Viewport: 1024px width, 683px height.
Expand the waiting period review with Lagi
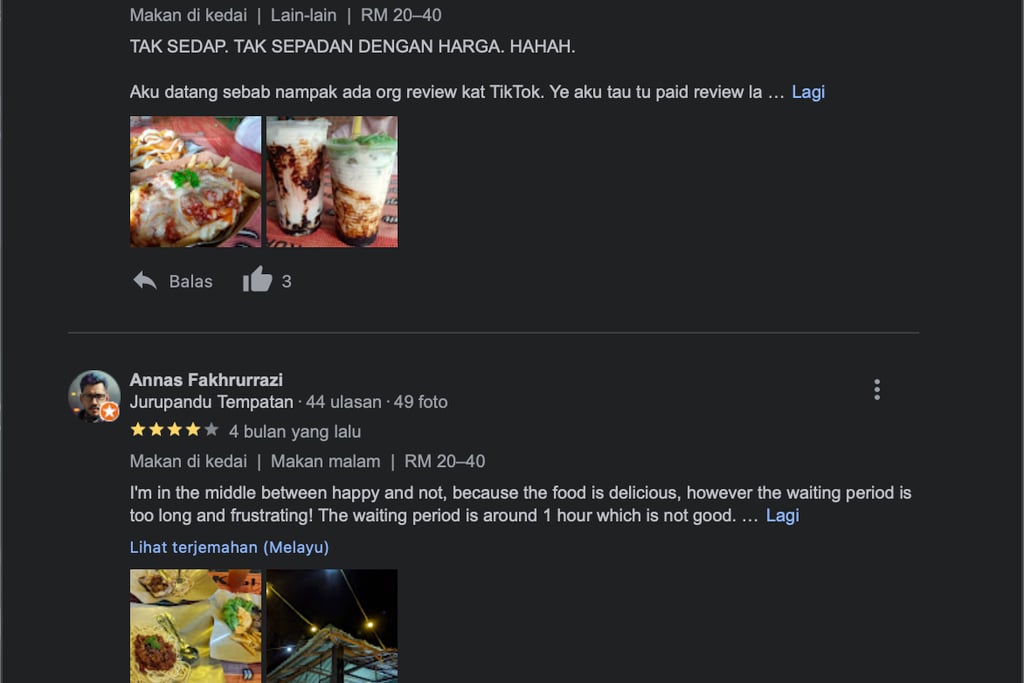coord(782,516)
